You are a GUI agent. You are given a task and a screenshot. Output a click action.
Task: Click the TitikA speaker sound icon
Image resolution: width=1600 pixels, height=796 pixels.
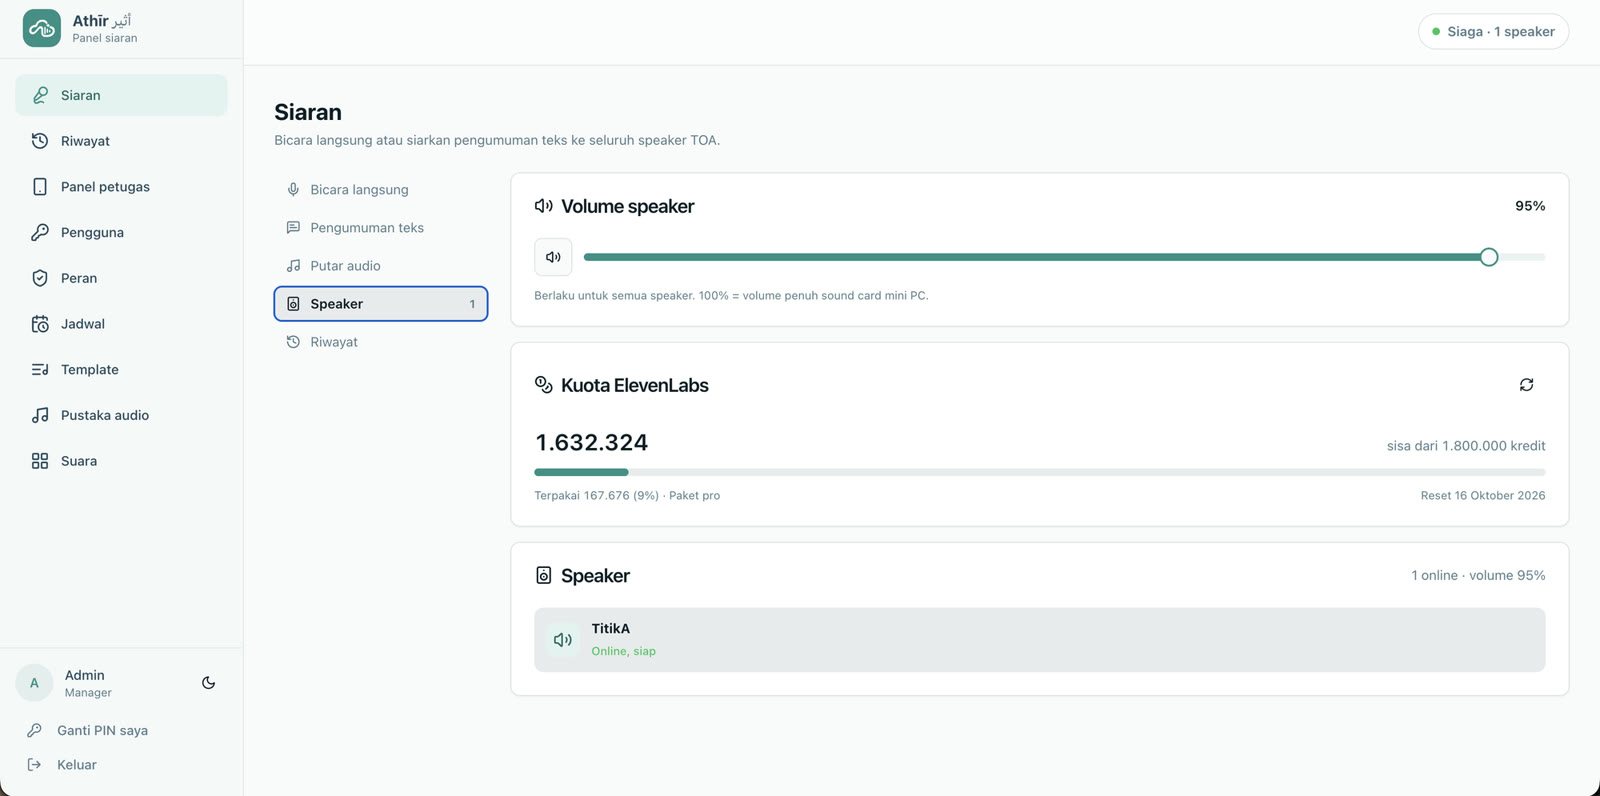[563, 640]
